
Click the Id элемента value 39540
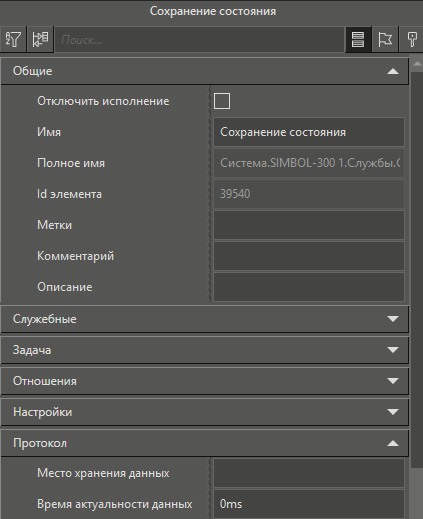click(x=309, y=194)
